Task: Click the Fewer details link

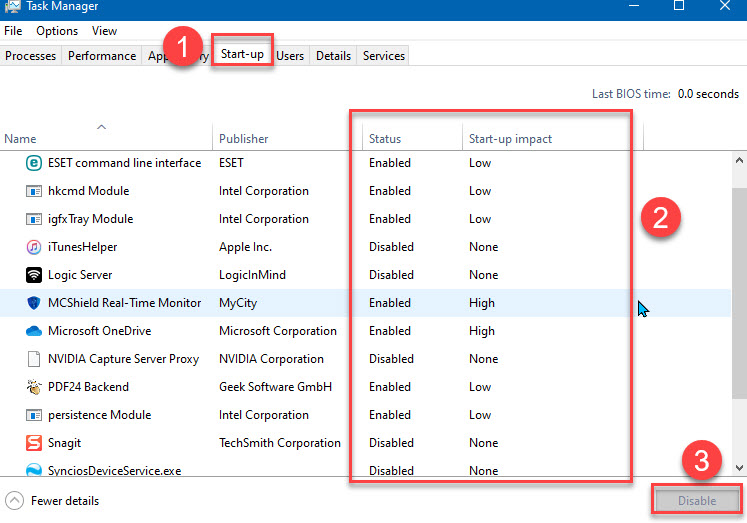Action: [65, 501]
